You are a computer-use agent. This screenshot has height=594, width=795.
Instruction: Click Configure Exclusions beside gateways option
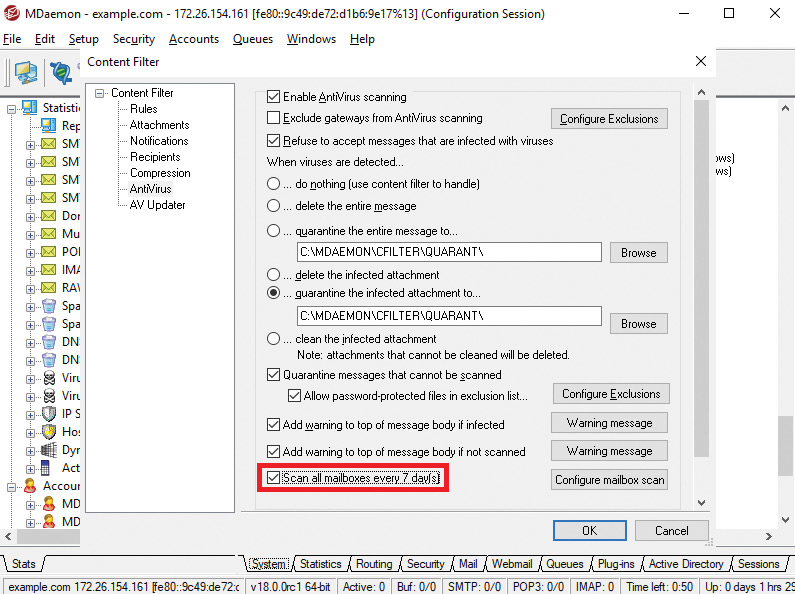(x=609, y=119)
